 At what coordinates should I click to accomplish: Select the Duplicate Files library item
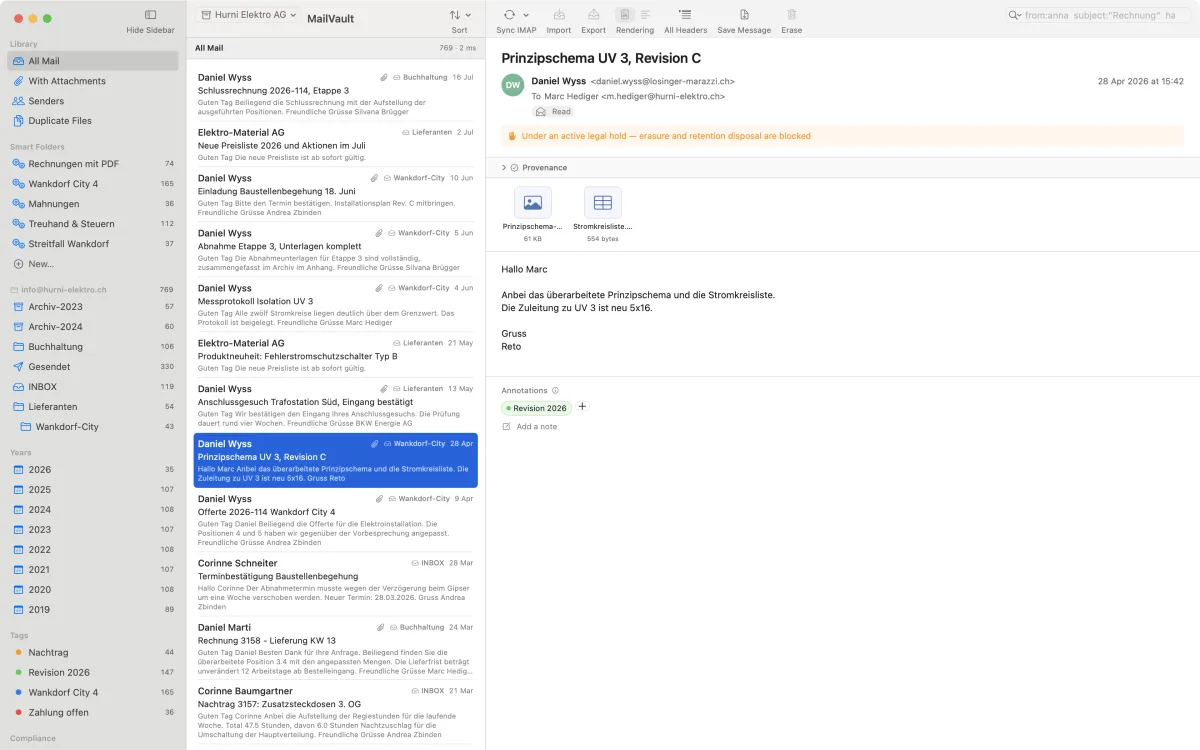point(93,121)
